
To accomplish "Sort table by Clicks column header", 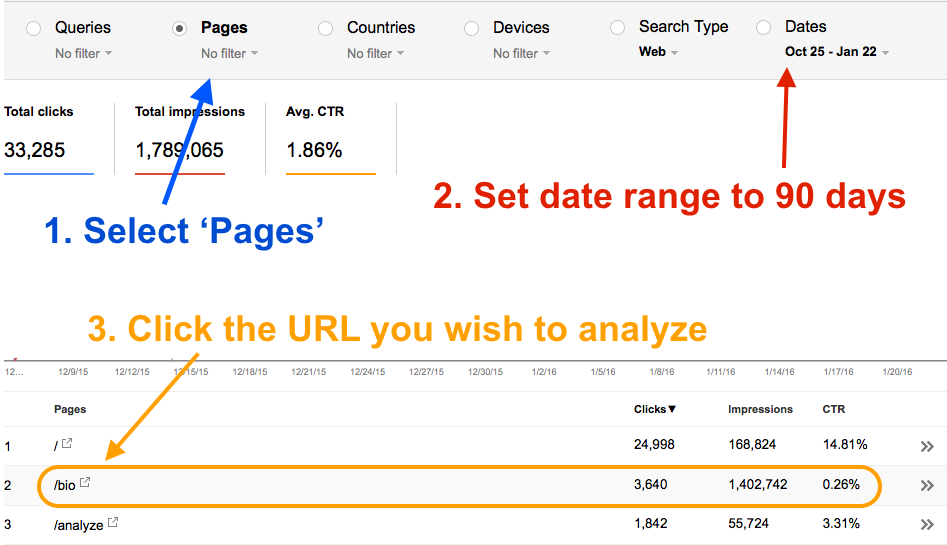I will [x=655, y=409].
